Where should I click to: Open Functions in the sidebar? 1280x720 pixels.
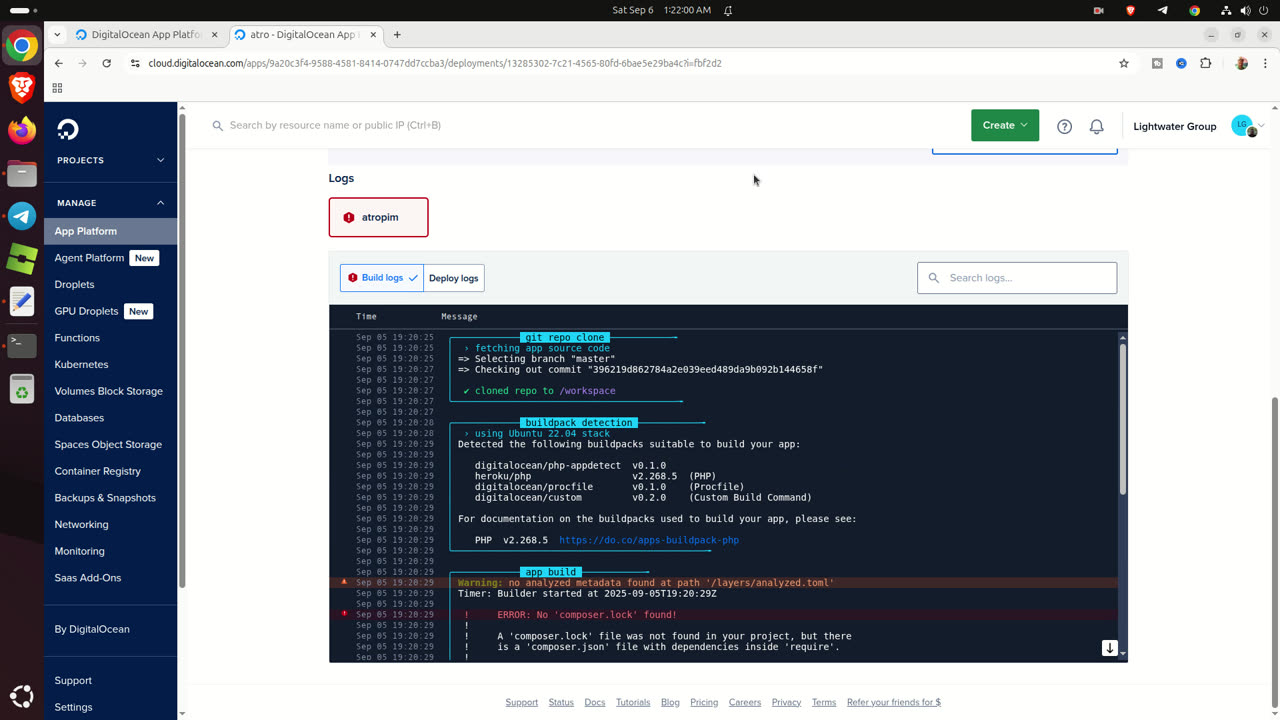(x=77, y=338)
